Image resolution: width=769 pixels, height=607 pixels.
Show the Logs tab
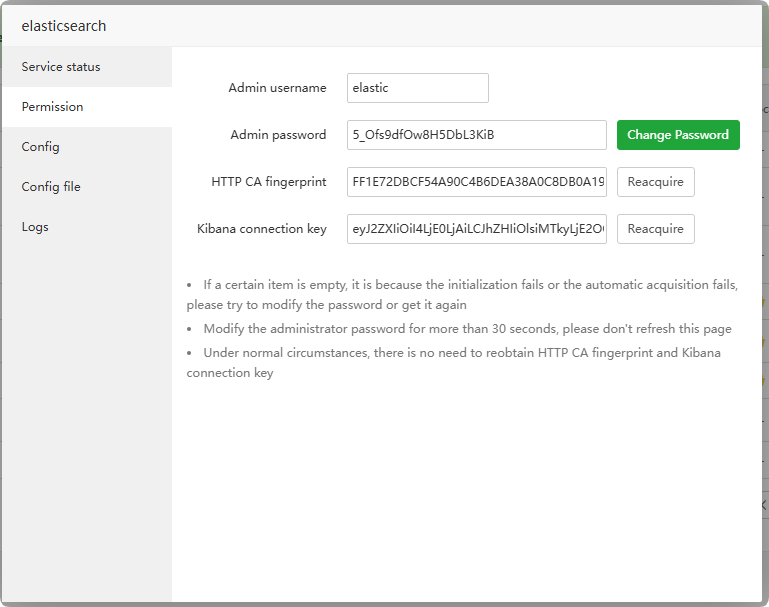click(35, 227)
